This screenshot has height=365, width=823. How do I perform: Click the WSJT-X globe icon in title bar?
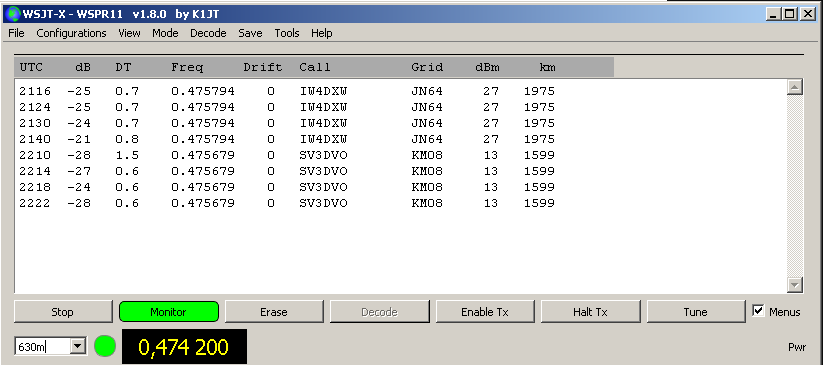[x=13, y=14]
